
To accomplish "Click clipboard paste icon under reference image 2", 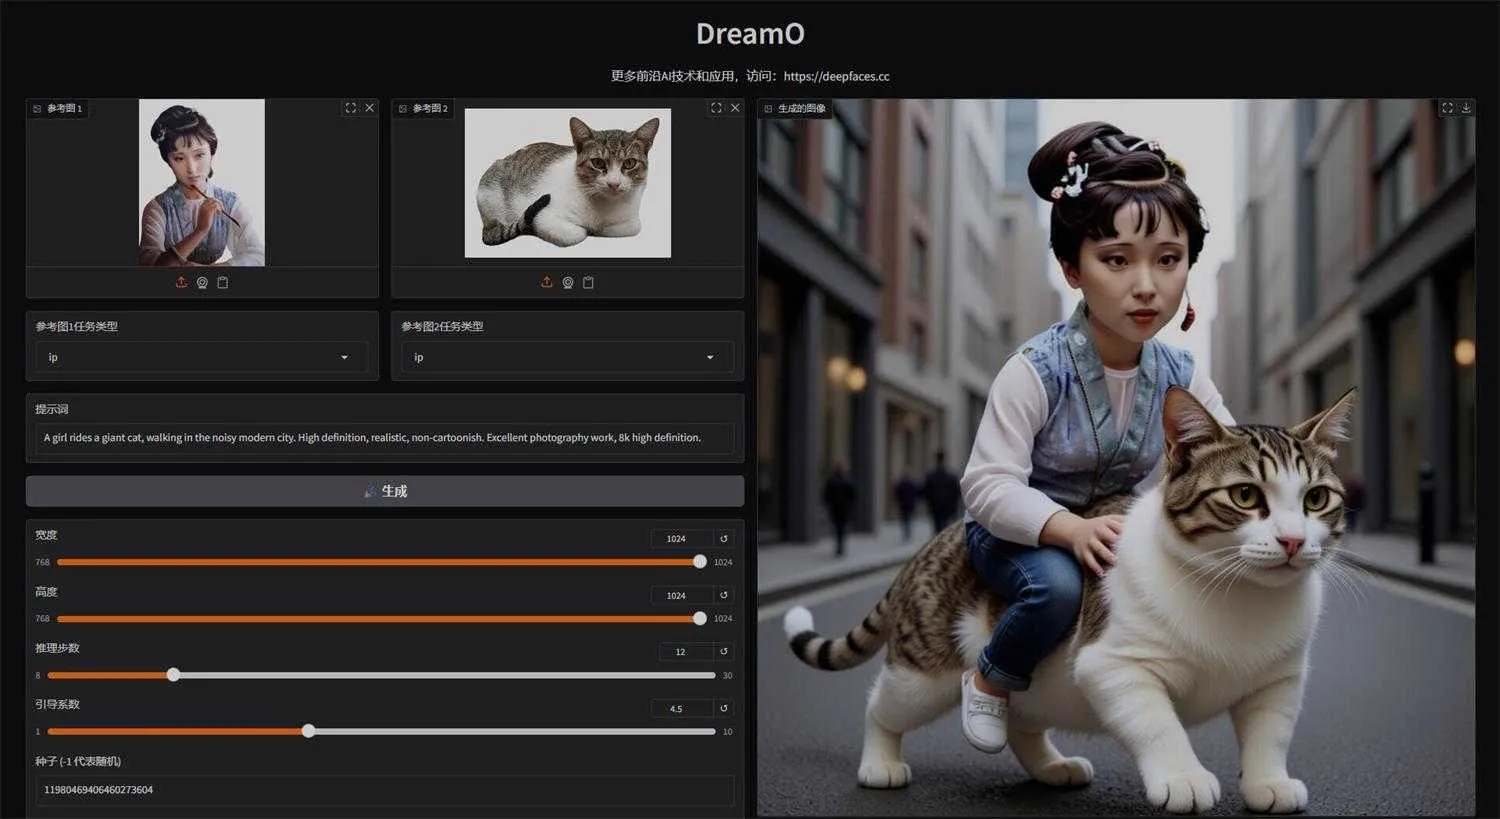I will pos(588,282).
